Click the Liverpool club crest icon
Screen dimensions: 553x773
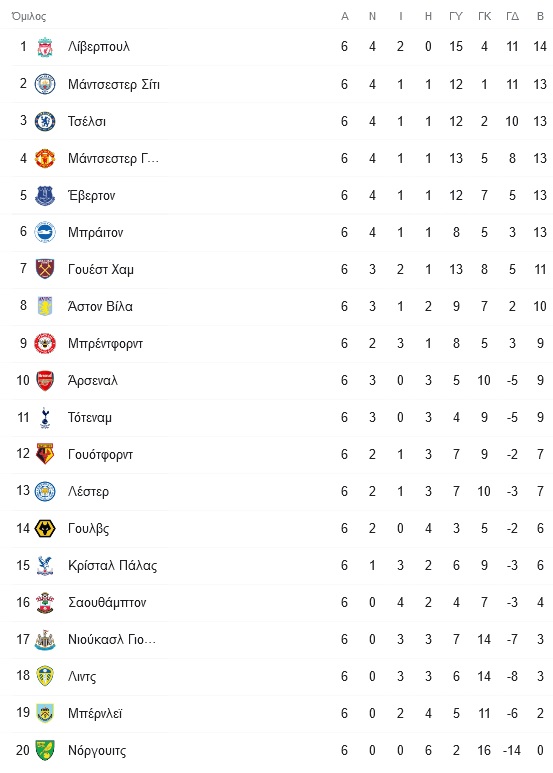click(45, 47)
